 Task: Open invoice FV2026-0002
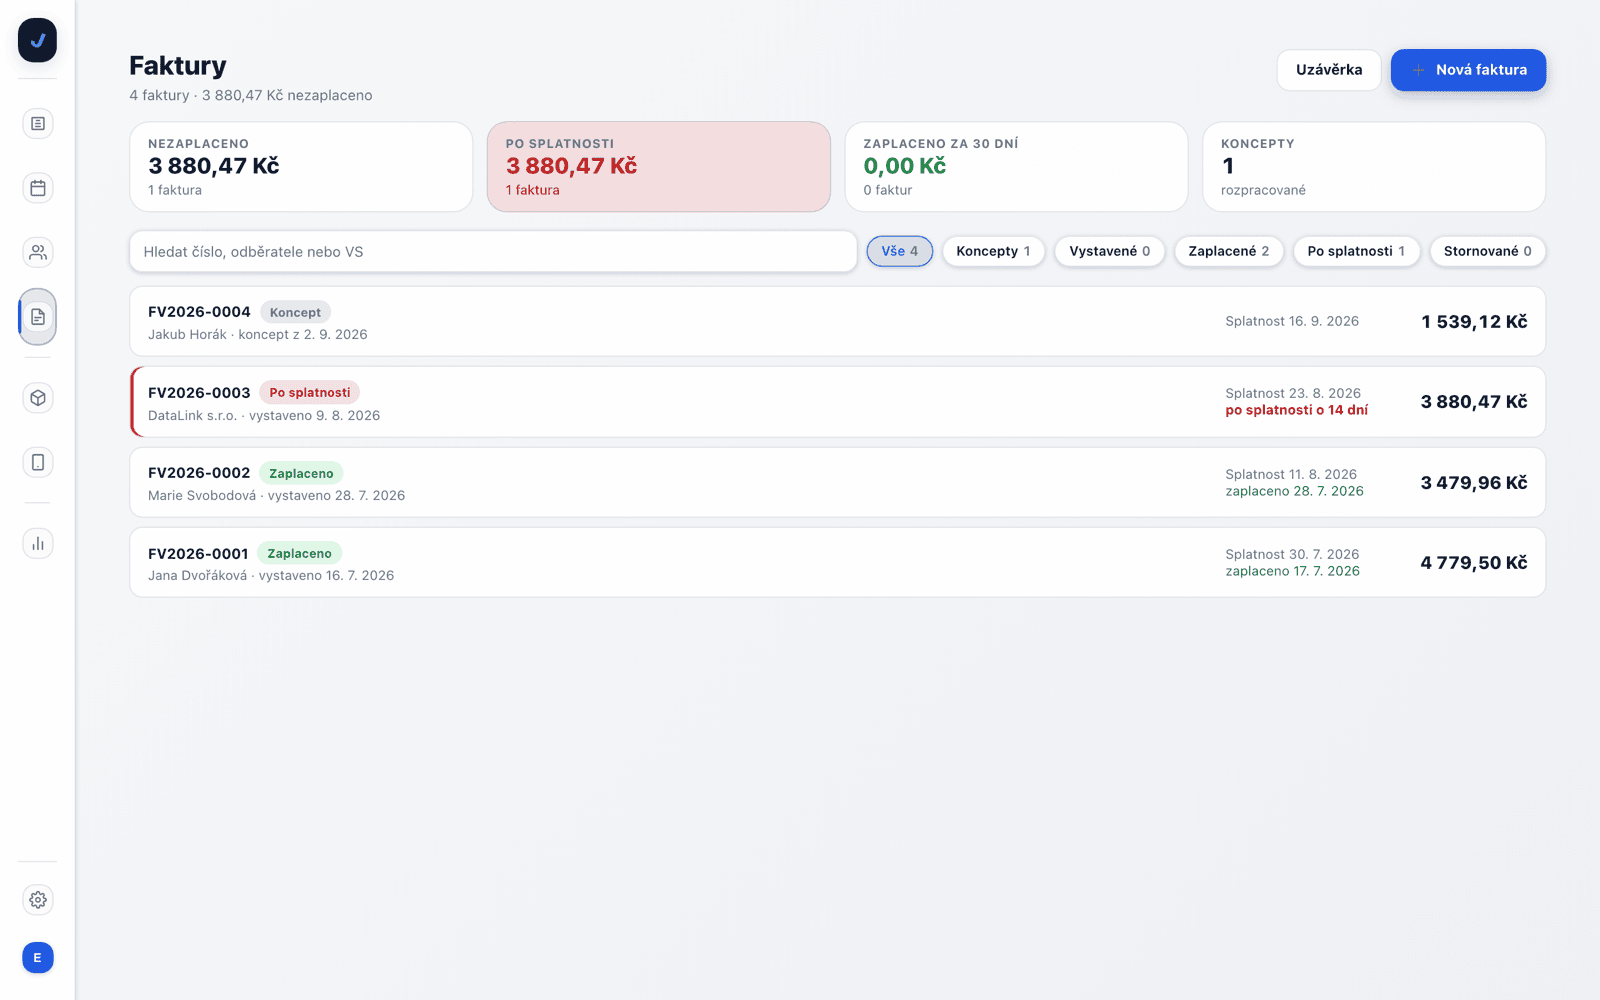(838, 482)
